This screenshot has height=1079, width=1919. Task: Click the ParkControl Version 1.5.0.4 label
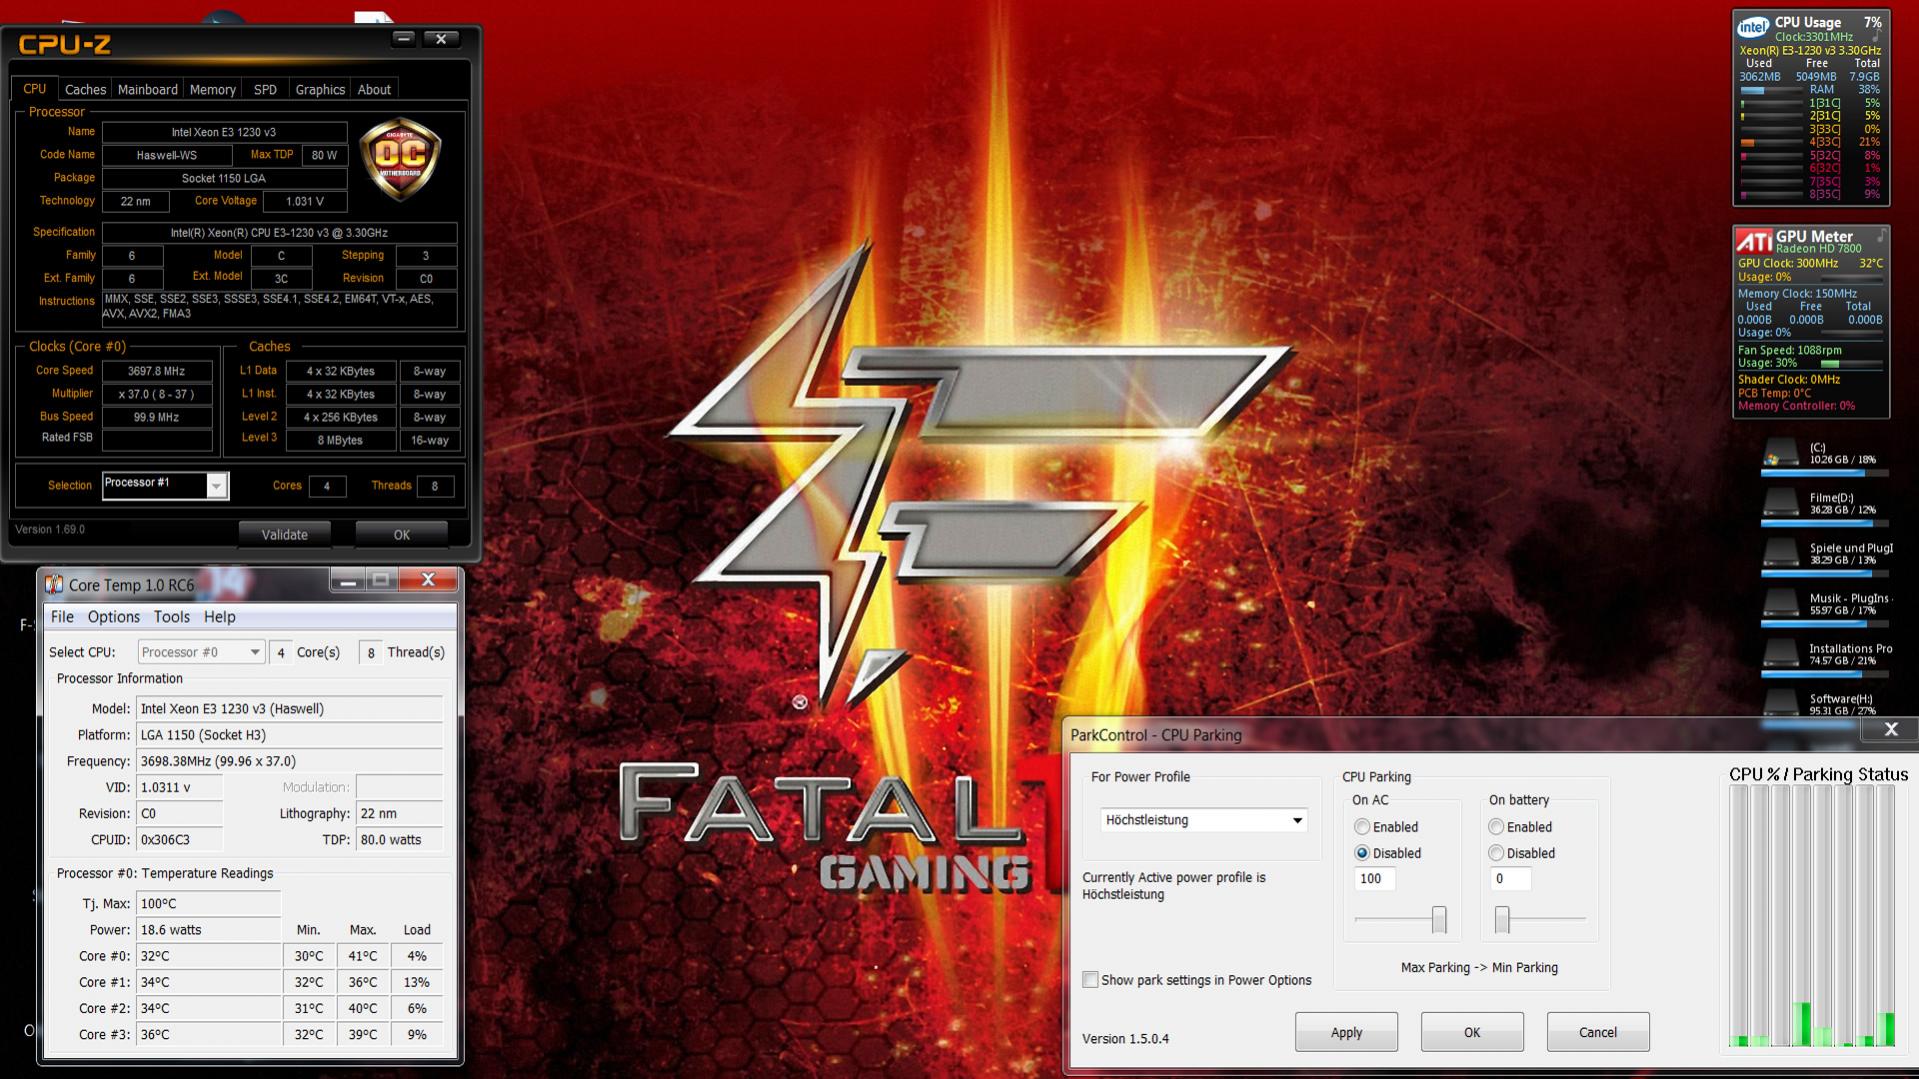pos(1125,1038)
